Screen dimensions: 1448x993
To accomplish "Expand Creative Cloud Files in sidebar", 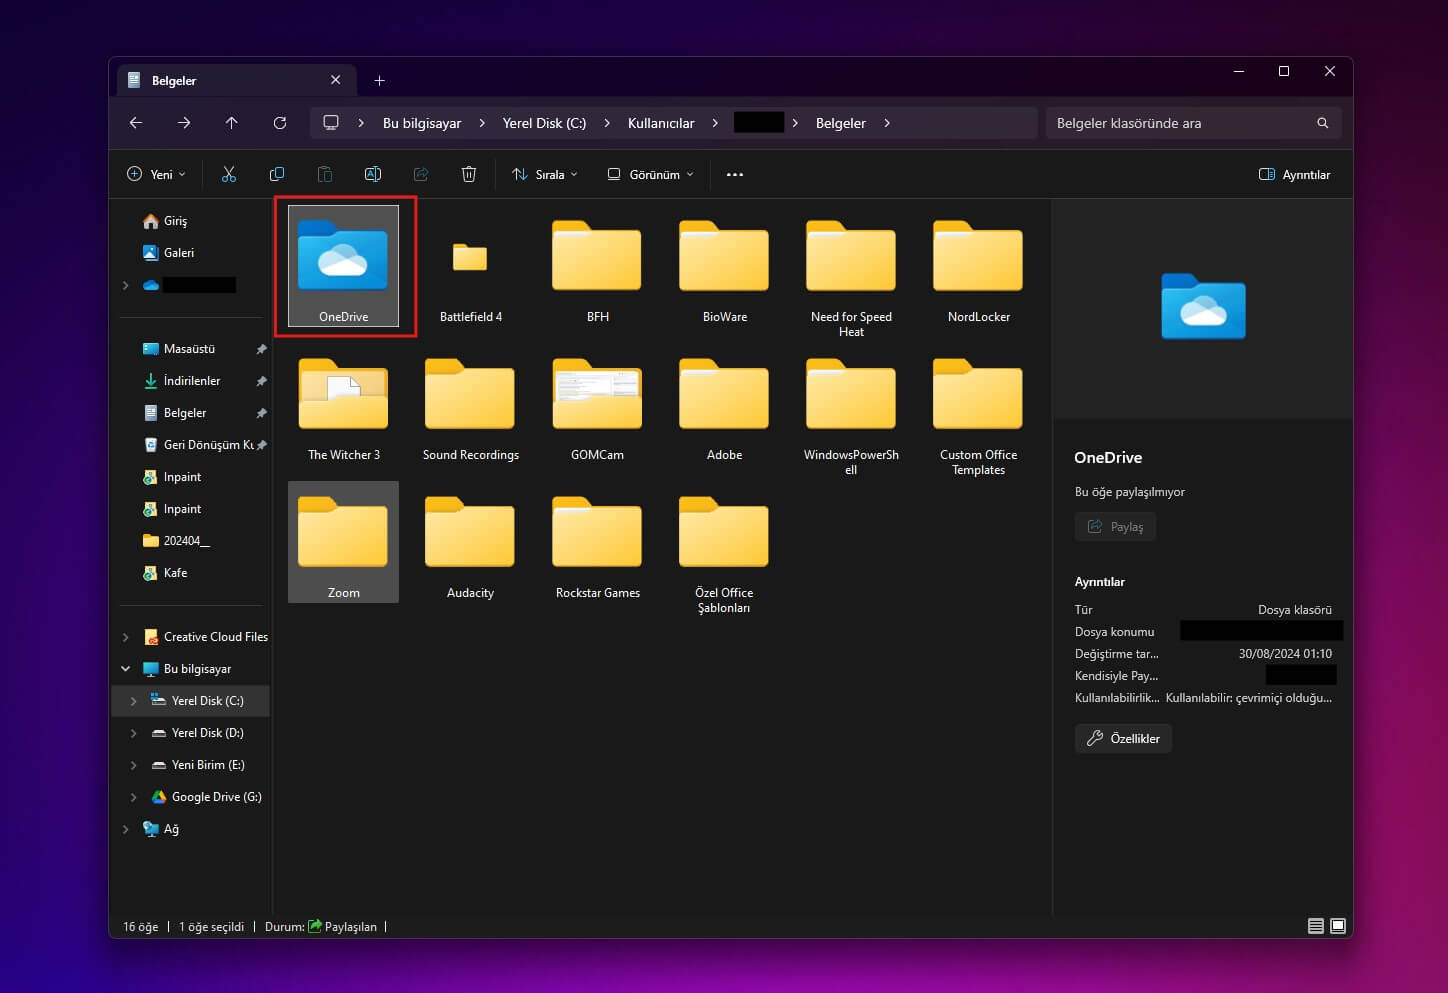I will 125,637.
